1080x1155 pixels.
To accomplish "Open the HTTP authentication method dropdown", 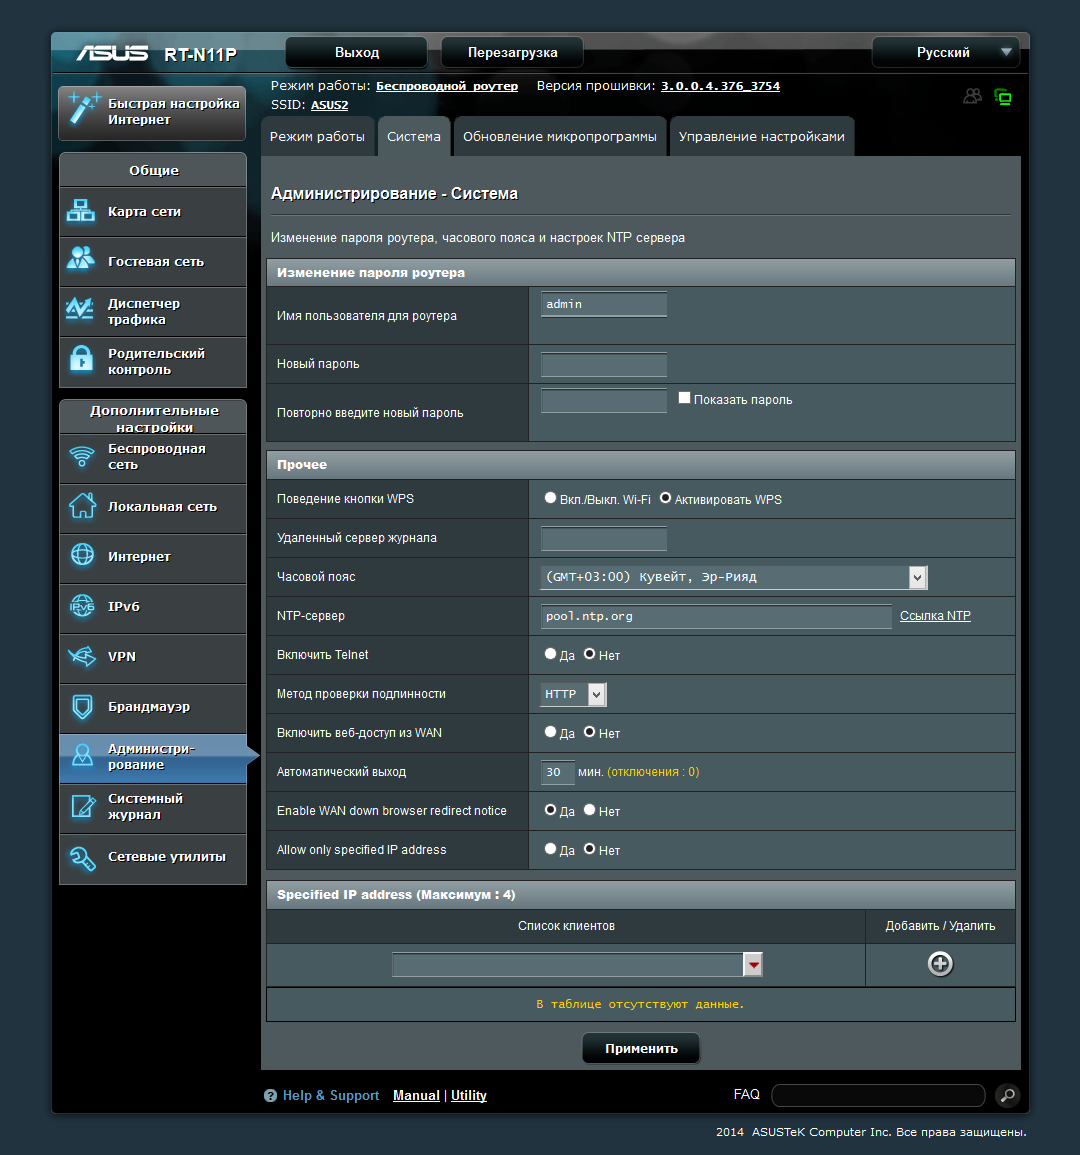I will click(x=573, y=694).
